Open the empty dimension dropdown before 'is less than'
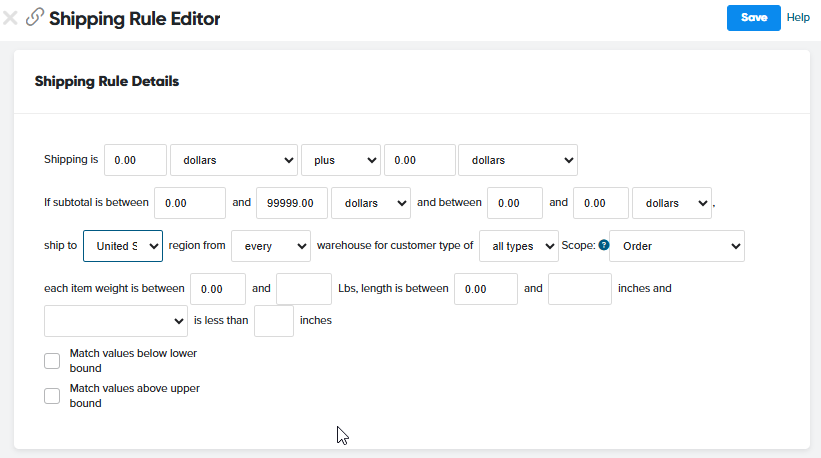This screenshot has width=821, height=458. tap(116, 321)
